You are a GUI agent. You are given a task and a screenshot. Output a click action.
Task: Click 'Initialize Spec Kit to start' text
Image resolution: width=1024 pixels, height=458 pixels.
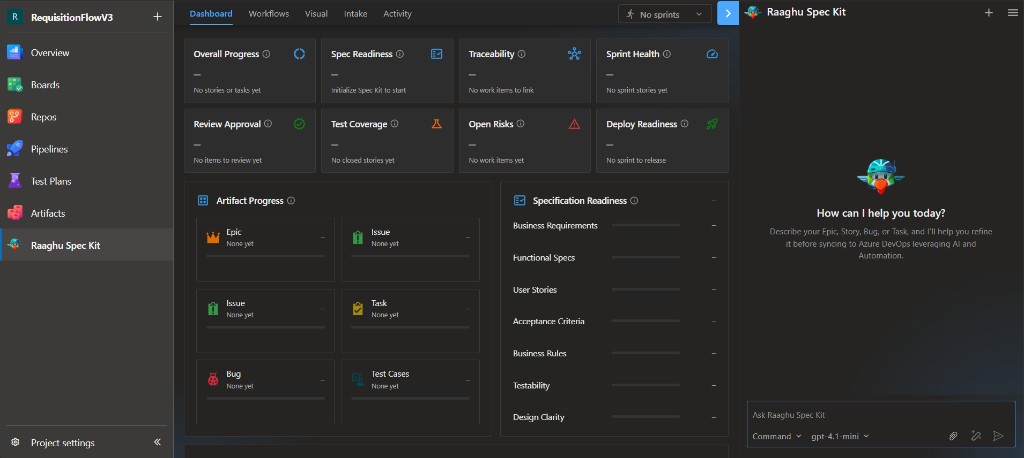pos(368,90)
